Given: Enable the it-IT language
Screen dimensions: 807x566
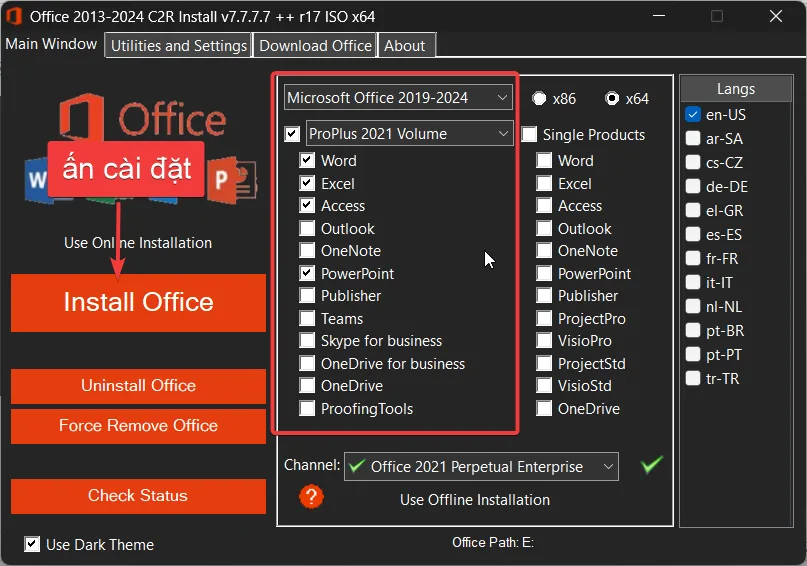Looking at the screenshot, I should pos(693,282).
